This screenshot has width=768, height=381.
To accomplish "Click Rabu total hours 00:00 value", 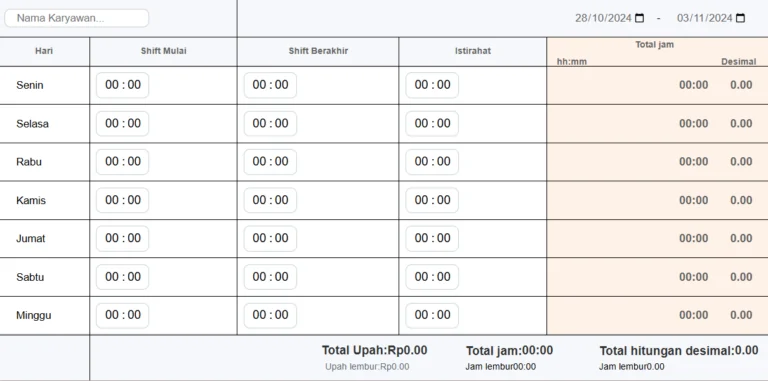I will coord(694,162).
